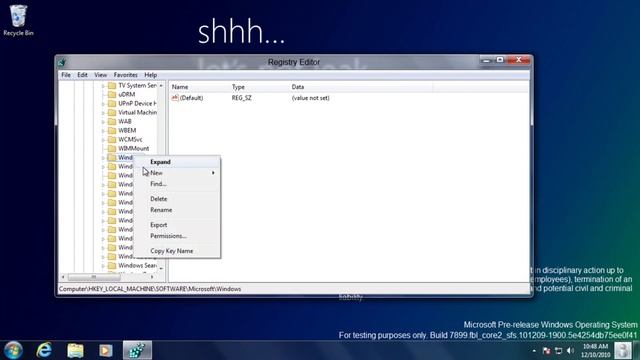Click the tree pane scroll-down arrow
This screenshot has height=360, width=640.
pyautogui.click(x=161, y=269)
